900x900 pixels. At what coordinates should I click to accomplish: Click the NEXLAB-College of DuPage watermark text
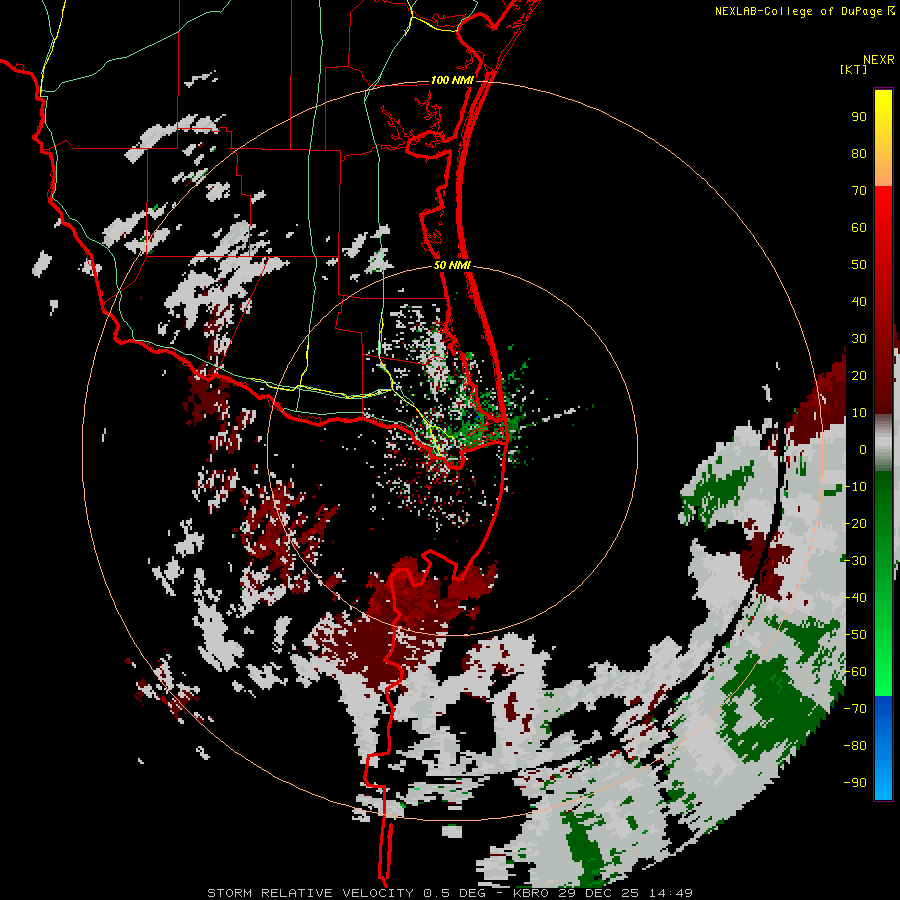[799, 11]
